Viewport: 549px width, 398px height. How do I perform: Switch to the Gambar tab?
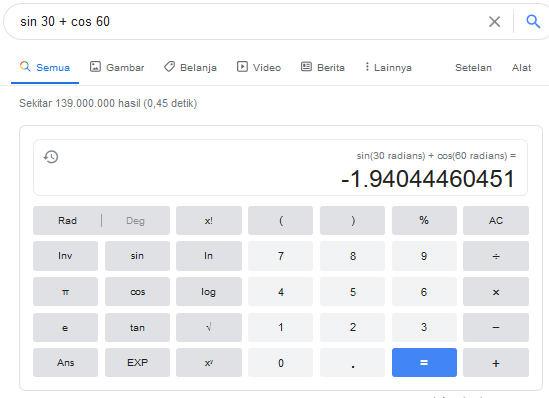pyautogui.click(x=117, y=67)
